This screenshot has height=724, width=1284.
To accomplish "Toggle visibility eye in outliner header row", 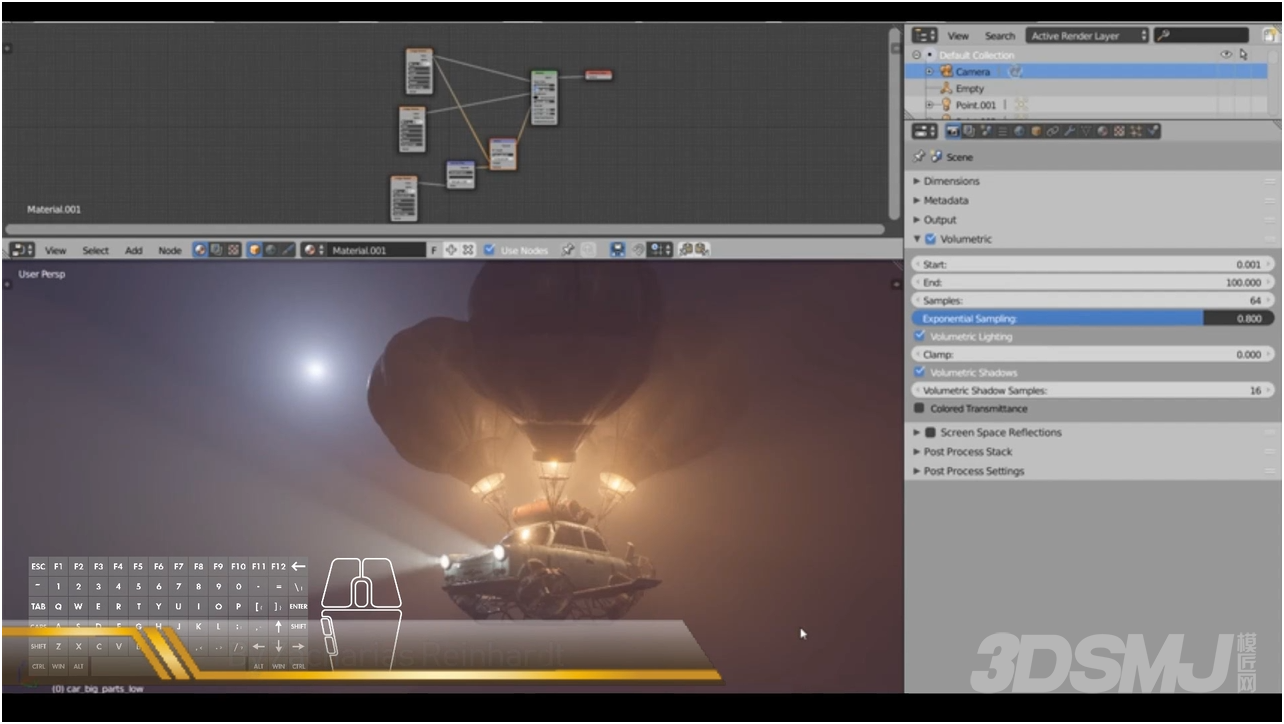I will point(1226,55).
